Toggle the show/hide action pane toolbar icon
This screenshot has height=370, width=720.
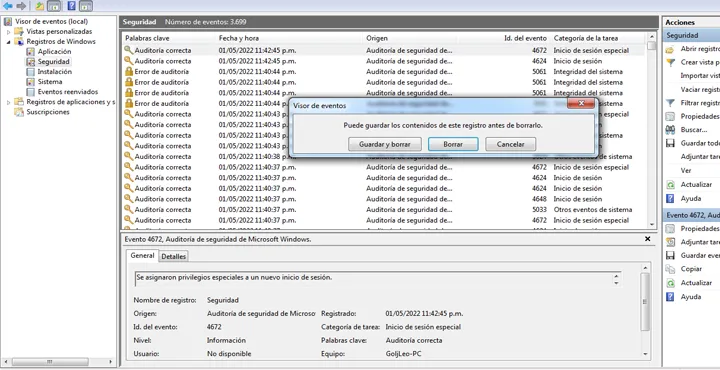85,6
